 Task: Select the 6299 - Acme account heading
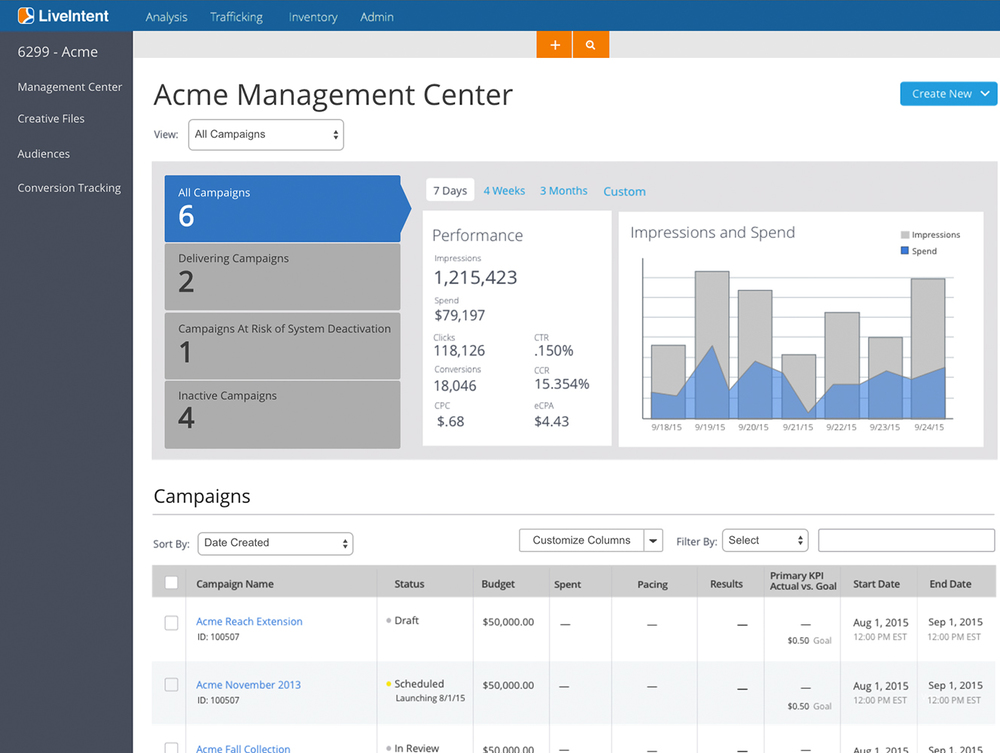point(57,52)
